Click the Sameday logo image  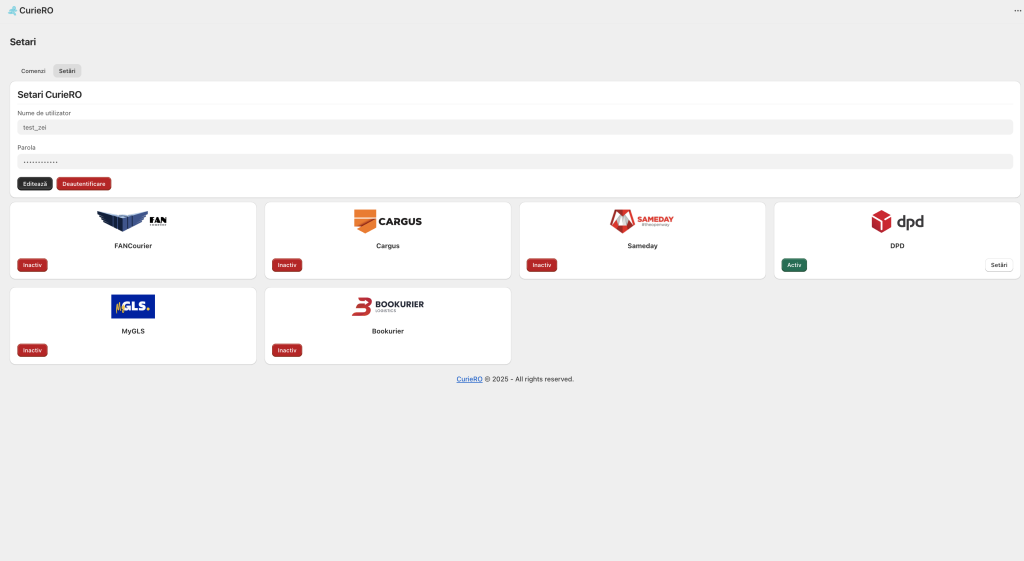pyautogui.click(x=642, y=221)
